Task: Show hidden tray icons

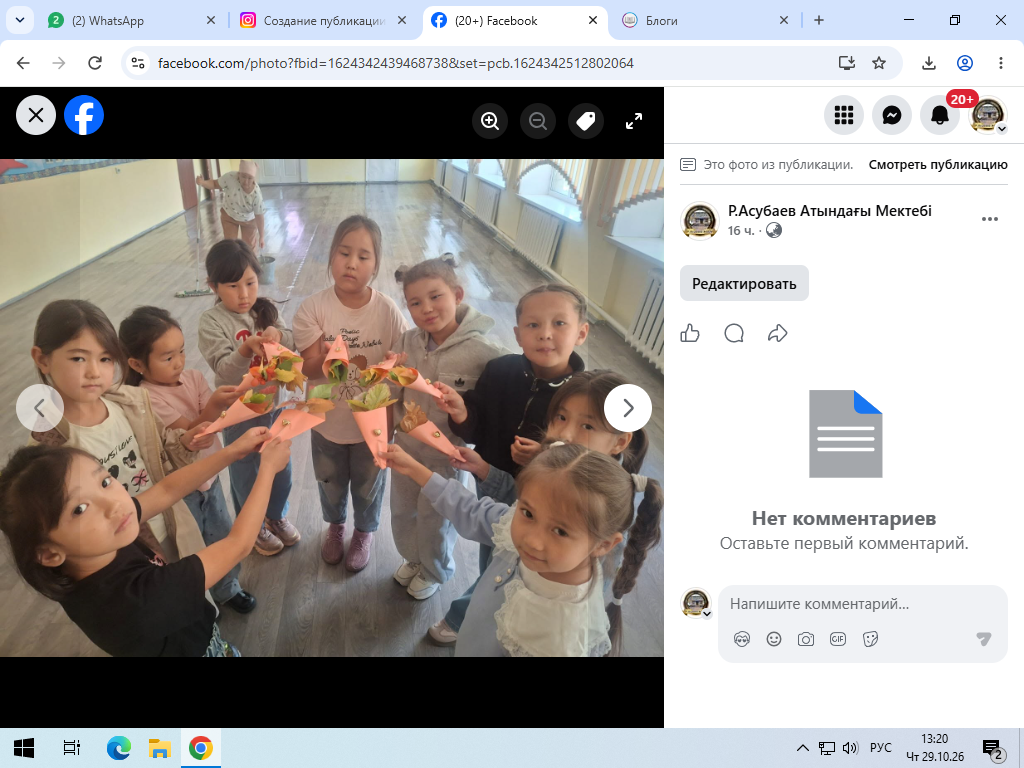Action: 803,748
